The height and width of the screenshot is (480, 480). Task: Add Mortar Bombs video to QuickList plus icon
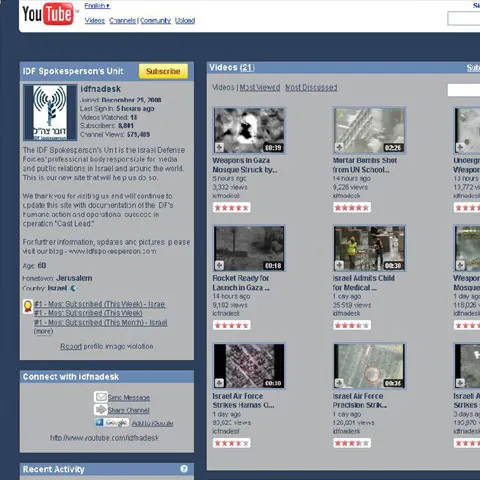[339, 147]
